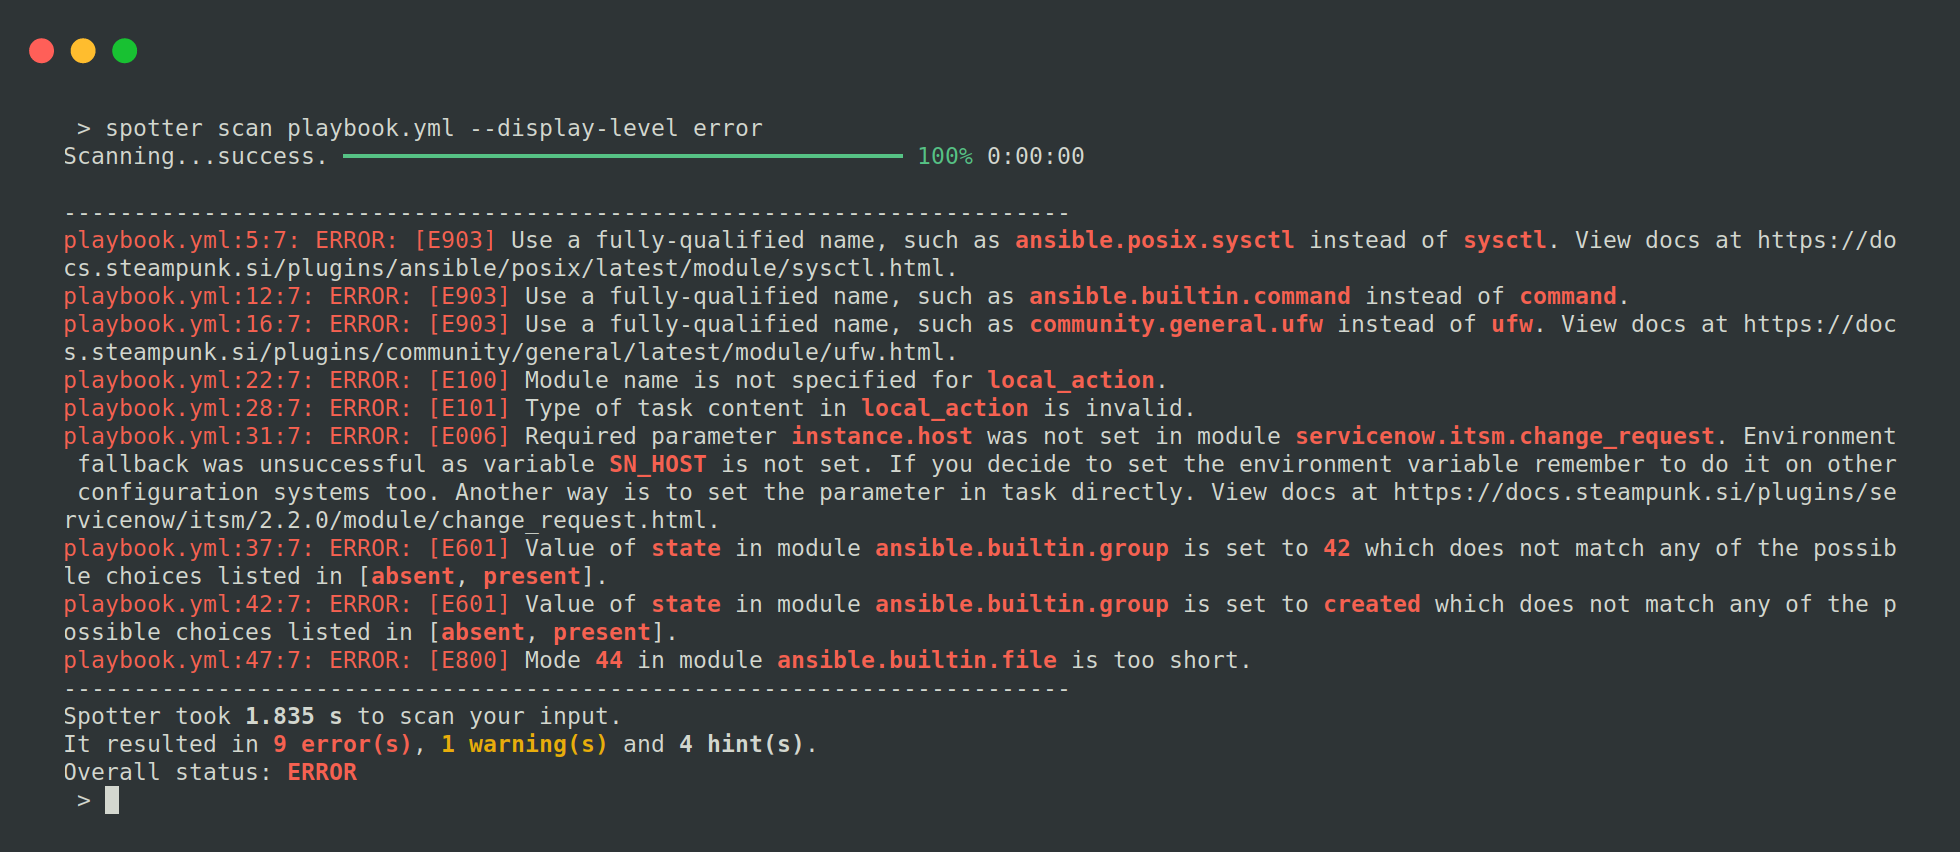Screen dimensions: 1960x852
Task: Click the ansible.posix.sysctl module name
Action: coord(1154,240)
